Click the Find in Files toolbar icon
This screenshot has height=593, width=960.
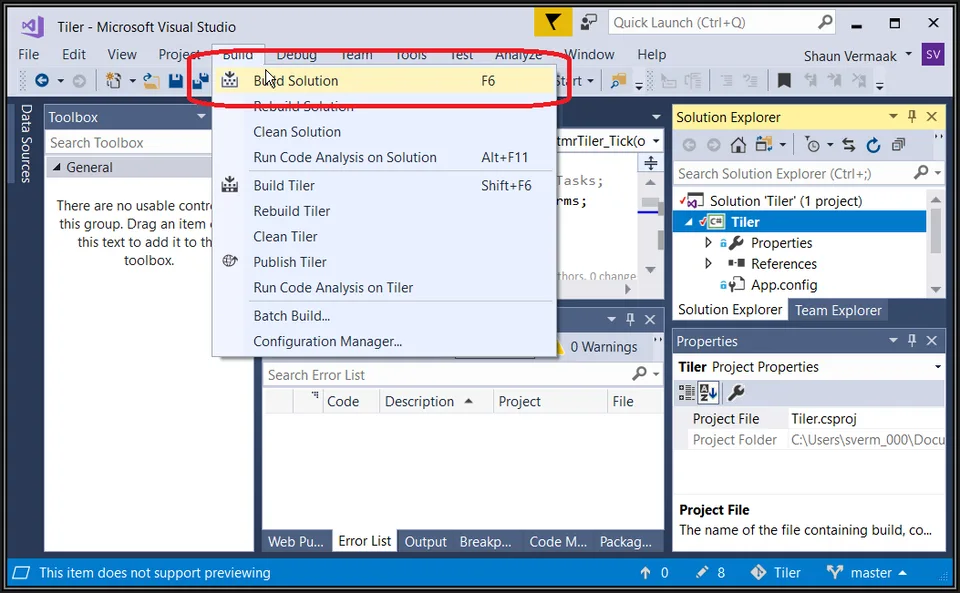619,80
